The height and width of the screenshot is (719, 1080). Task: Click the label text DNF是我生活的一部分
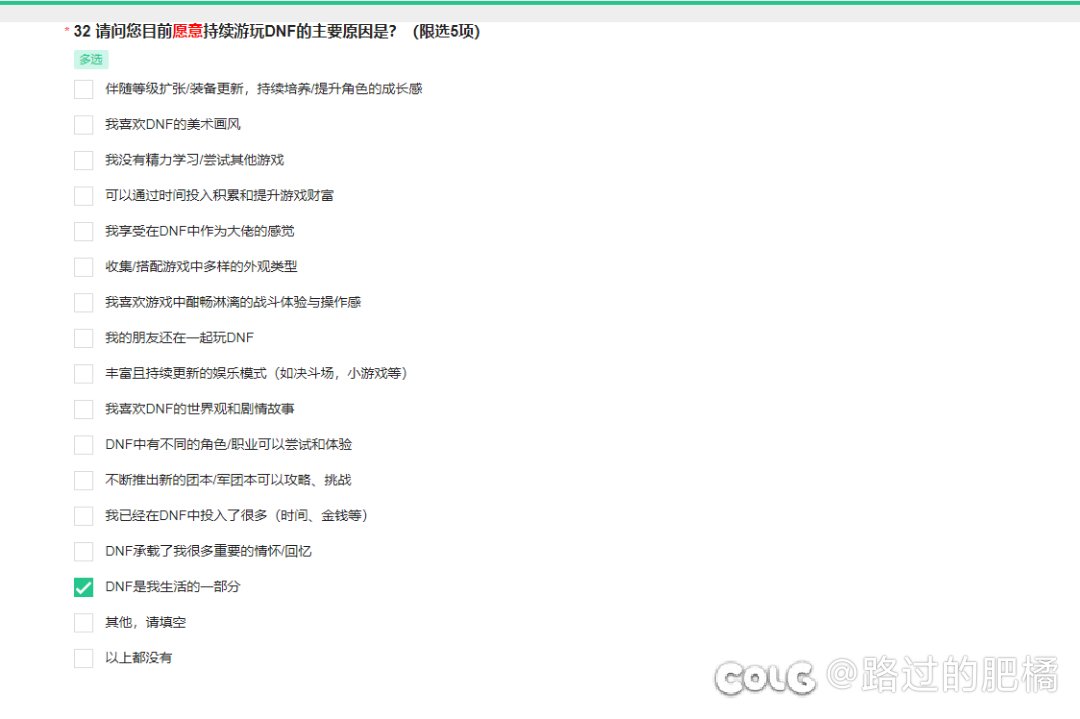pyautogui.click(x=173, y=587)
